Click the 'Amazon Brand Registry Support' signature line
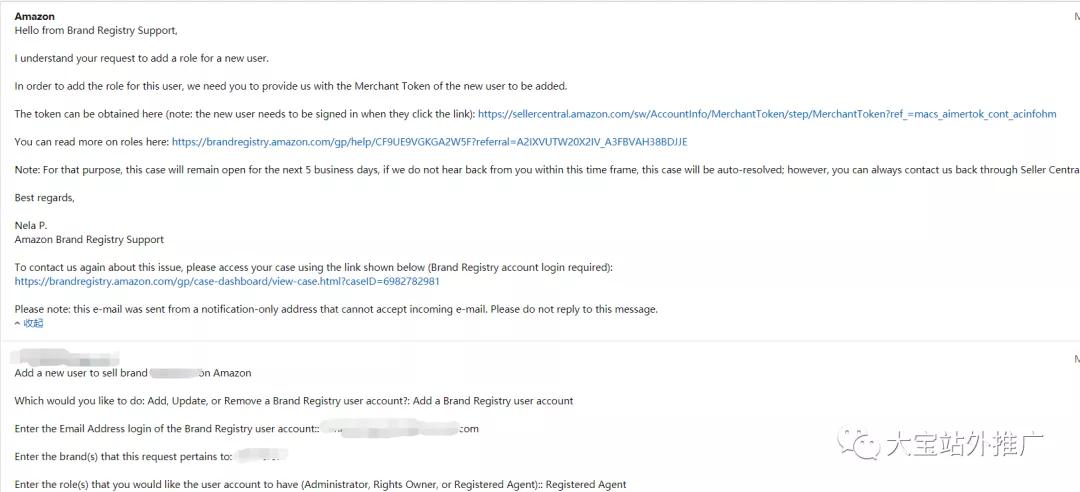Viewport: 1080px width, 492px height. pyautogui.click(x=89, y=240)
